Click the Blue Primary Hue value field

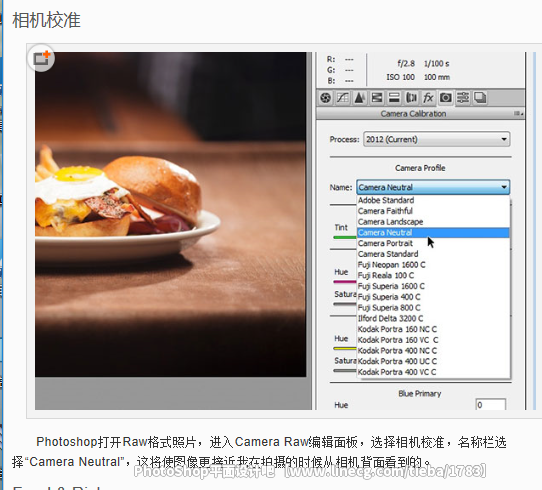[x=491, y=405]
